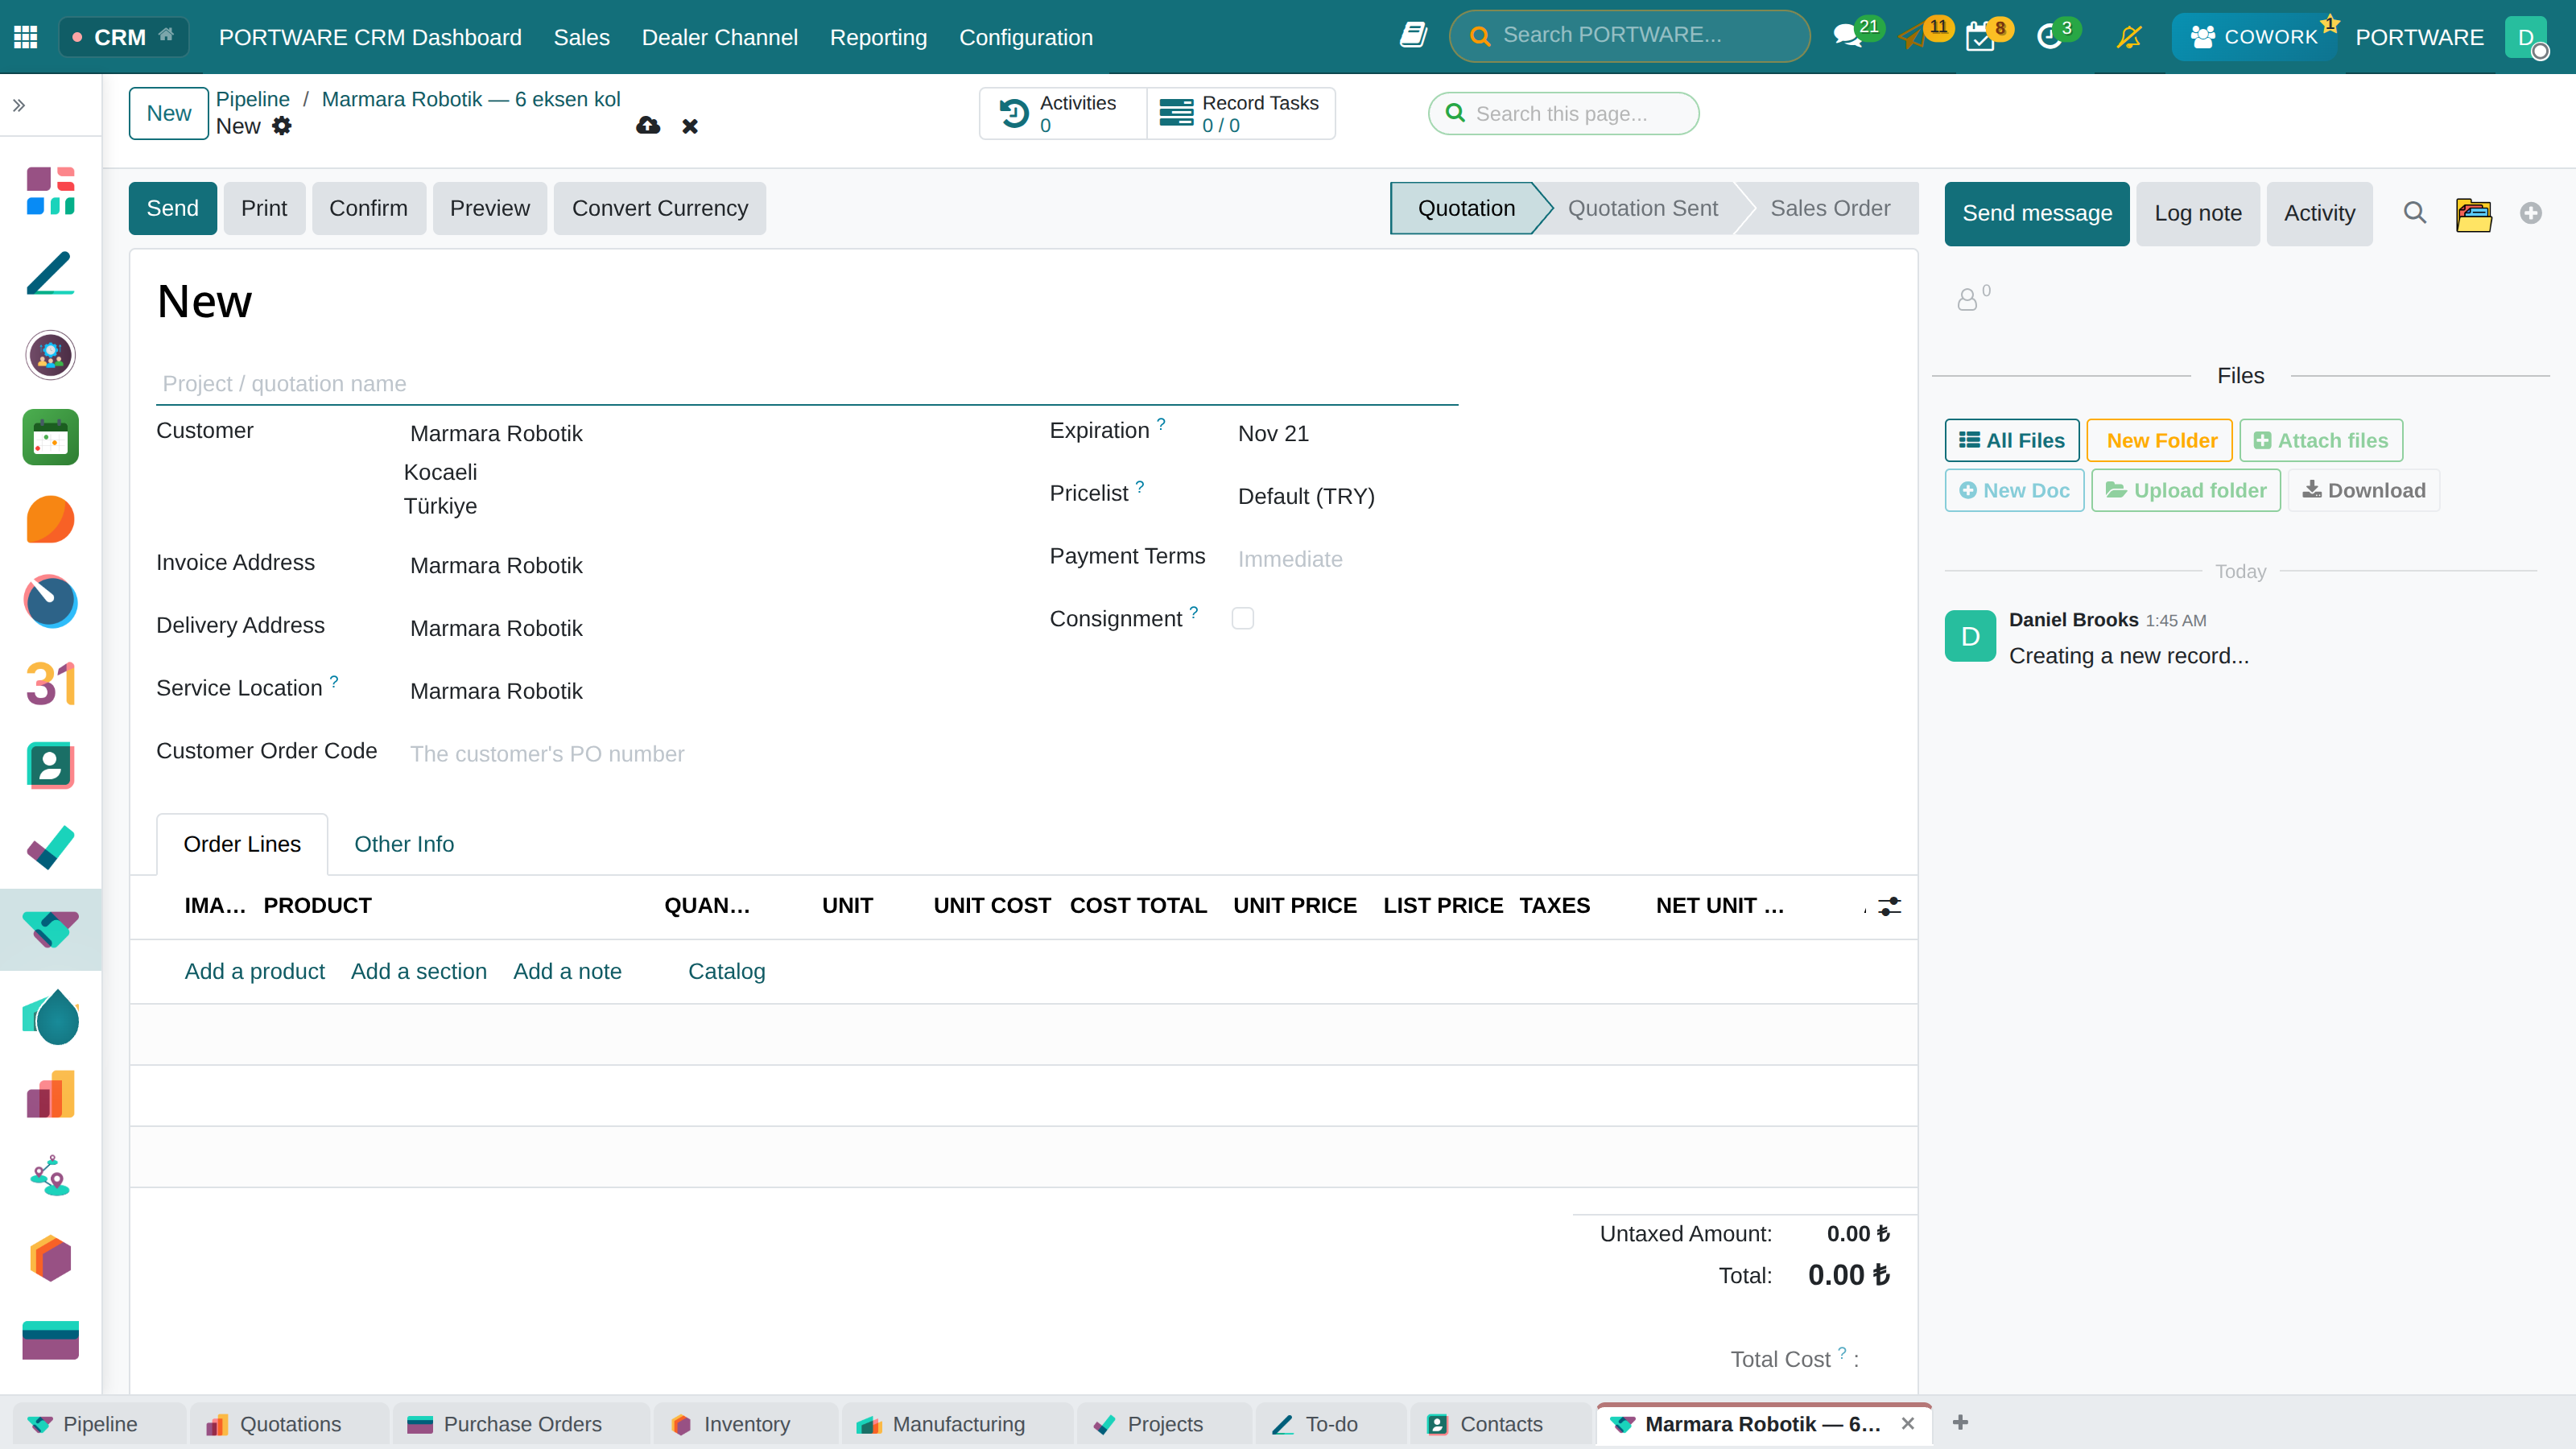The width and height of the screenshot is (2576, 1449).
Task: Open the Catalog link
Action: [x=726, y=971]
